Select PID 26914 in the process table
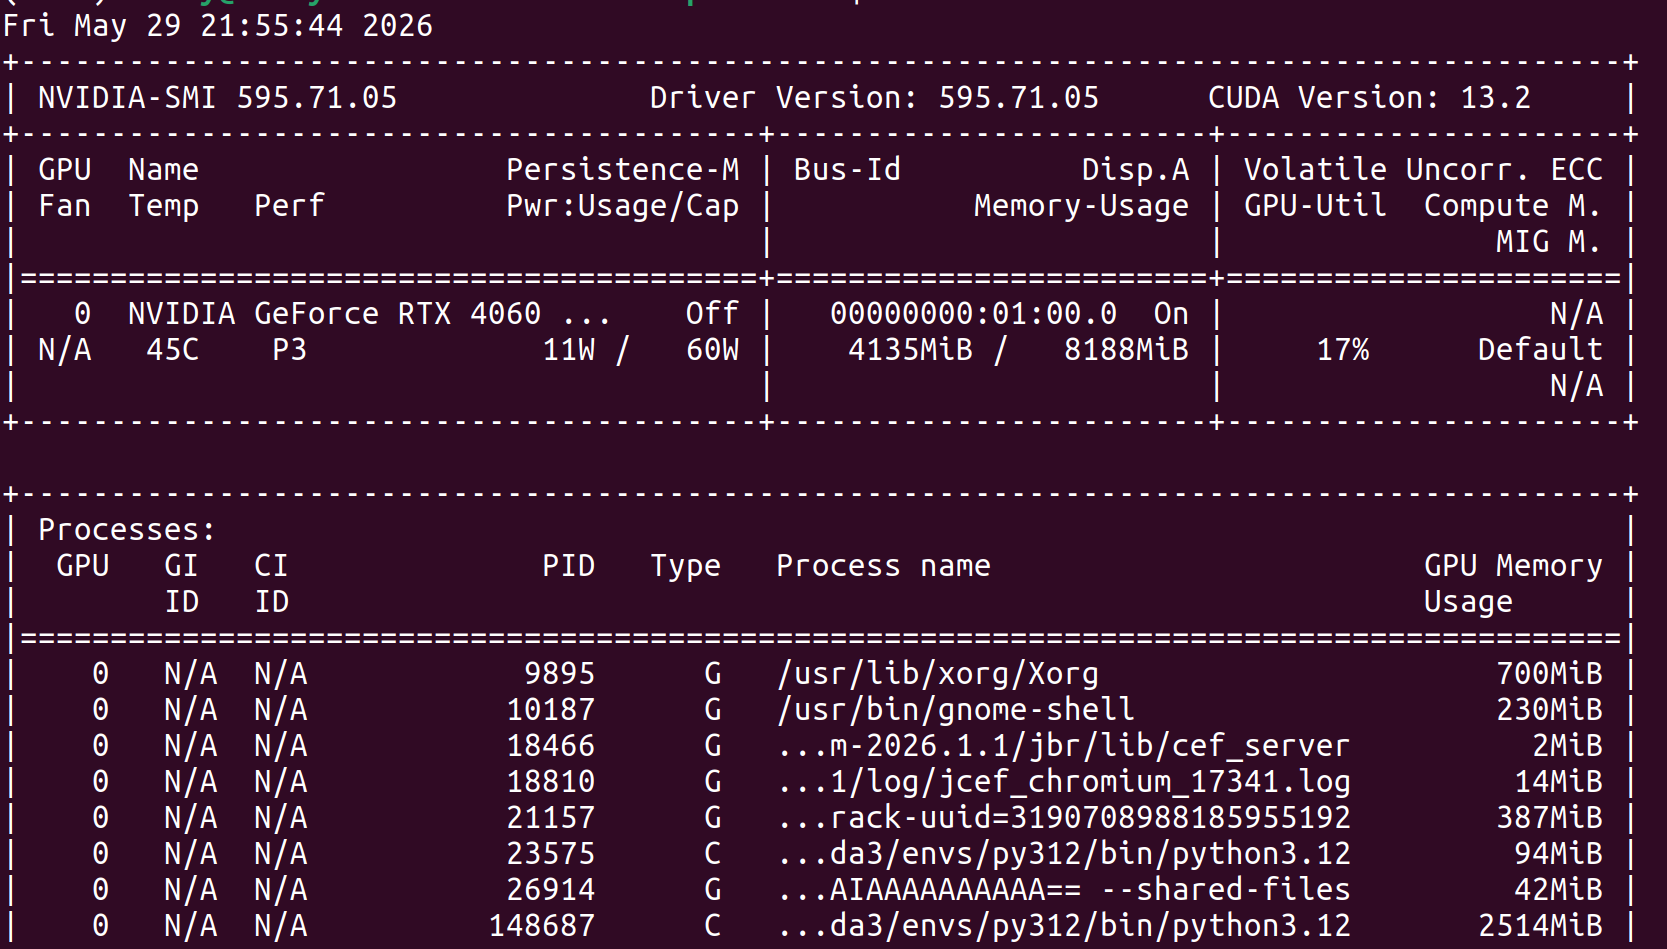The image size is (1667, 949). (550, 890)
